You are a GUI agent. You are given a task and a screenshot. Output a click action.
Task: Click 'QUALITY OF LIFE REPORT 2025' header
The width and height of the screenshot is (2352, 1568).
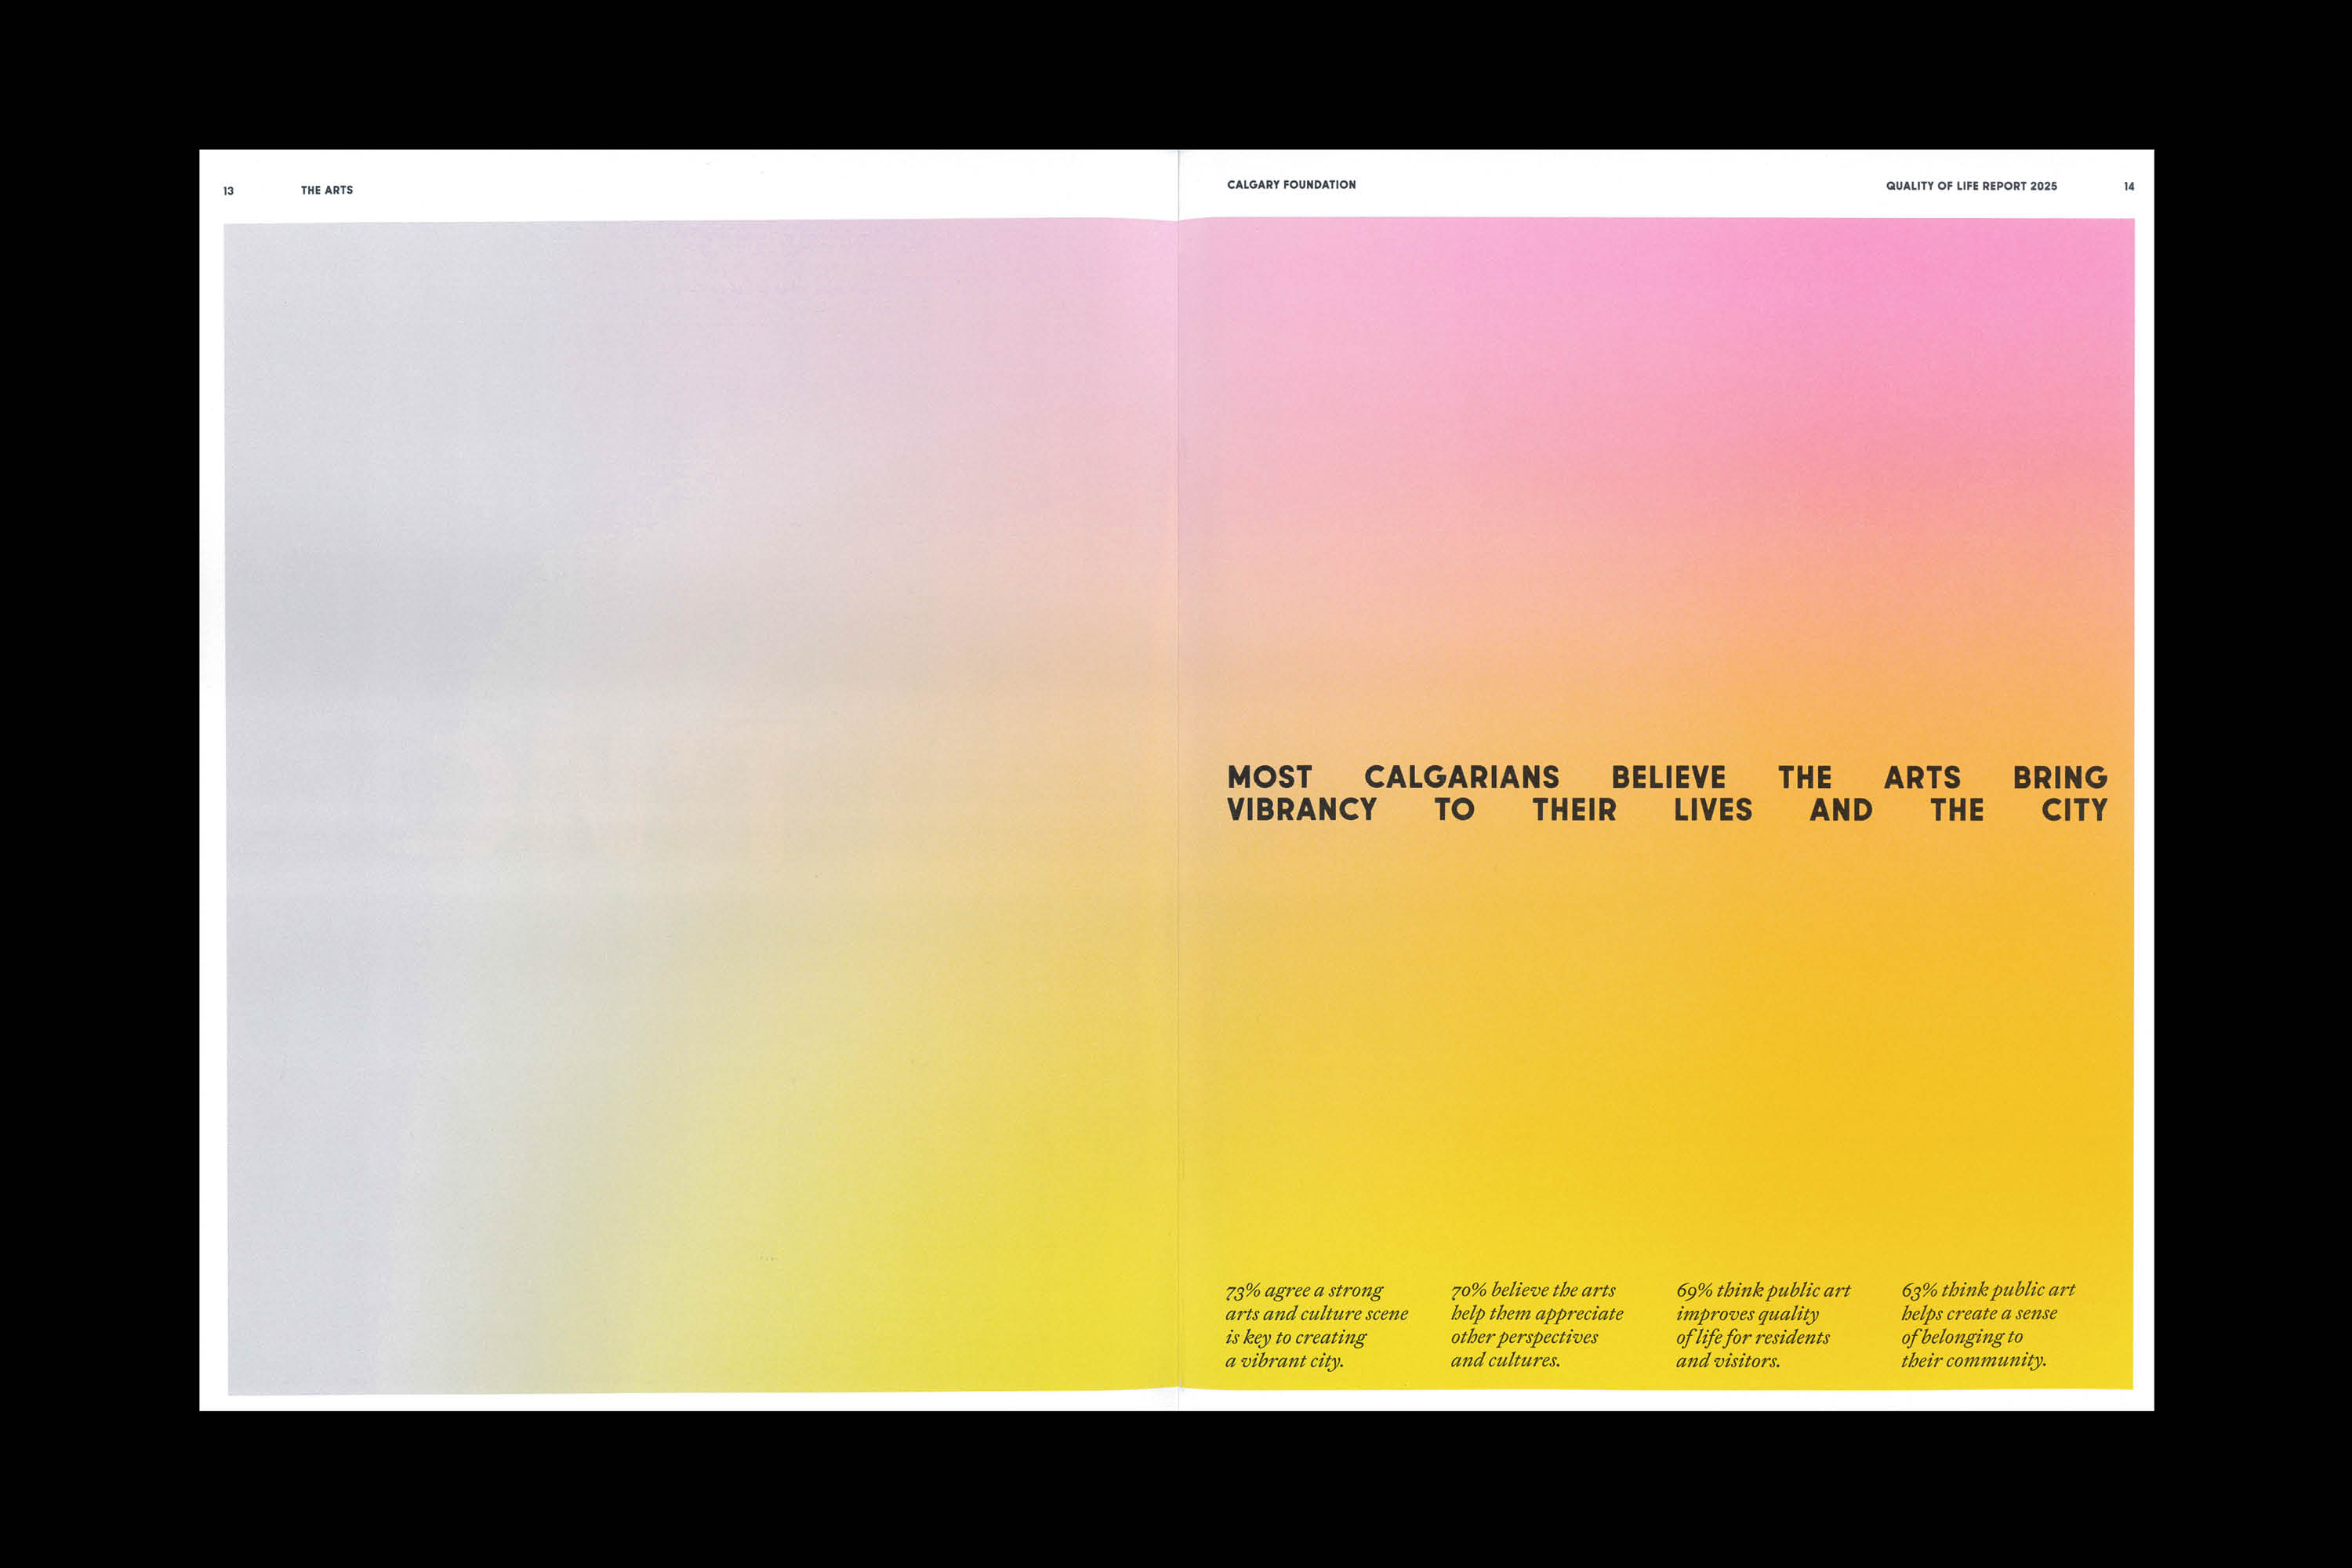point(1971,186)
